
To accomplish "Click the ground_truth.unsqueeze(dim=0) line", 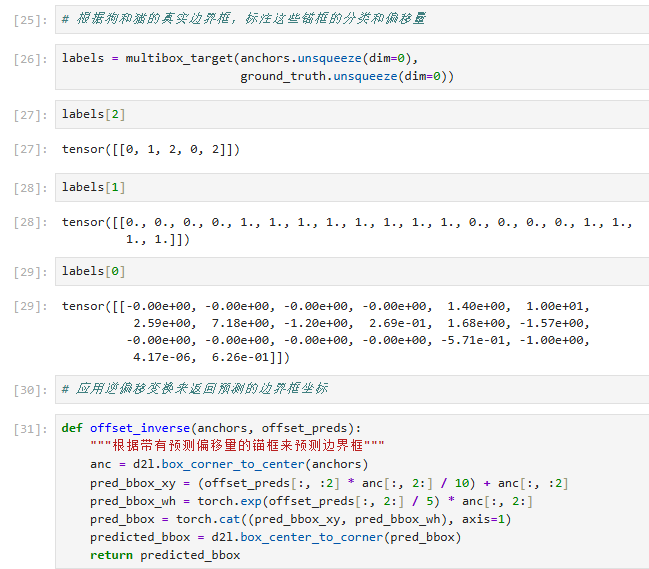I will point(347,77).
